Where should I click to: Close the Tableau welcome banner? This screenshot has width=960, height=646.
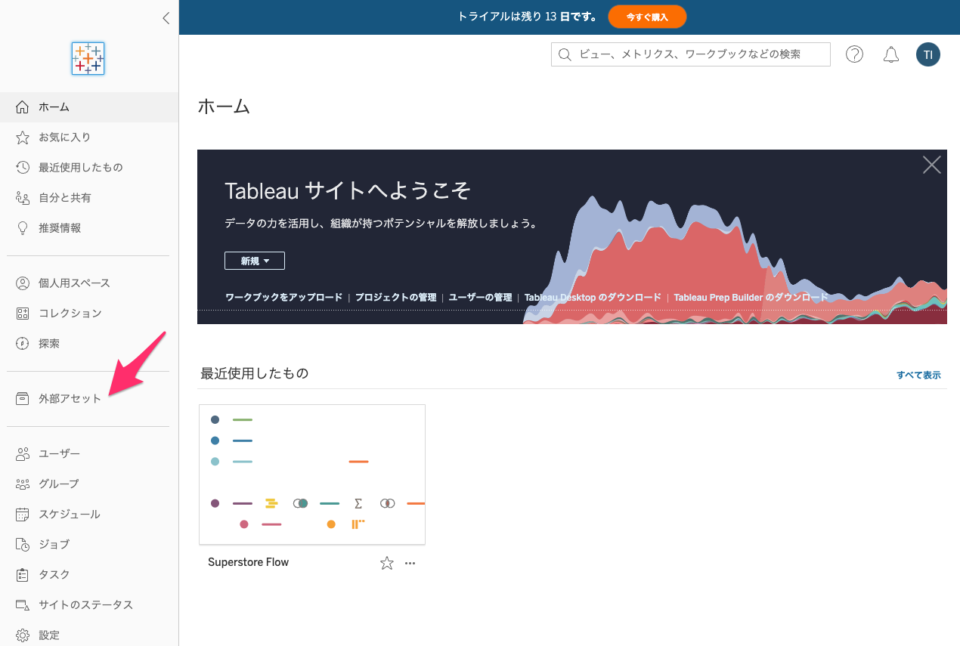pyautogui.click(x=932, y=165)
